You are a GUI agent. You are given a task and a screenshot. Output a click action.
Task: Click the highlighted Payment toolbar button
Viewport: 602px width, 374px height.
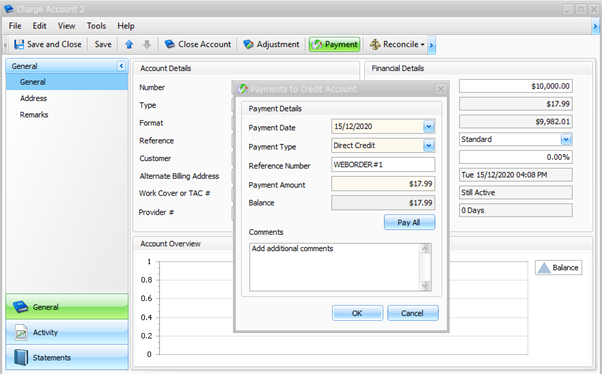(335, 45)
